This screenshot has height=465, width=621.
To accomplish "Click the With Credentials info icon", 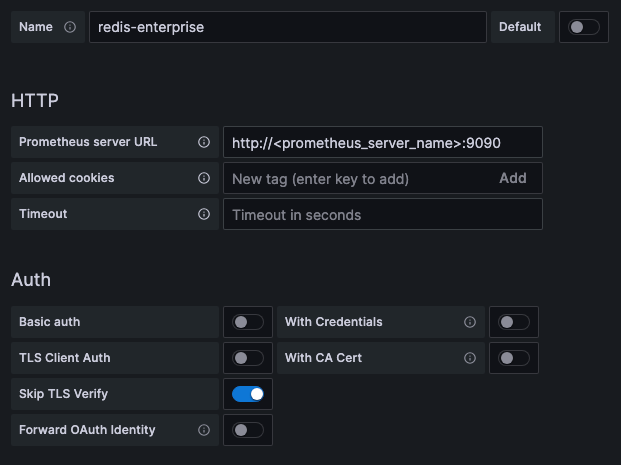I will [470, 322].
